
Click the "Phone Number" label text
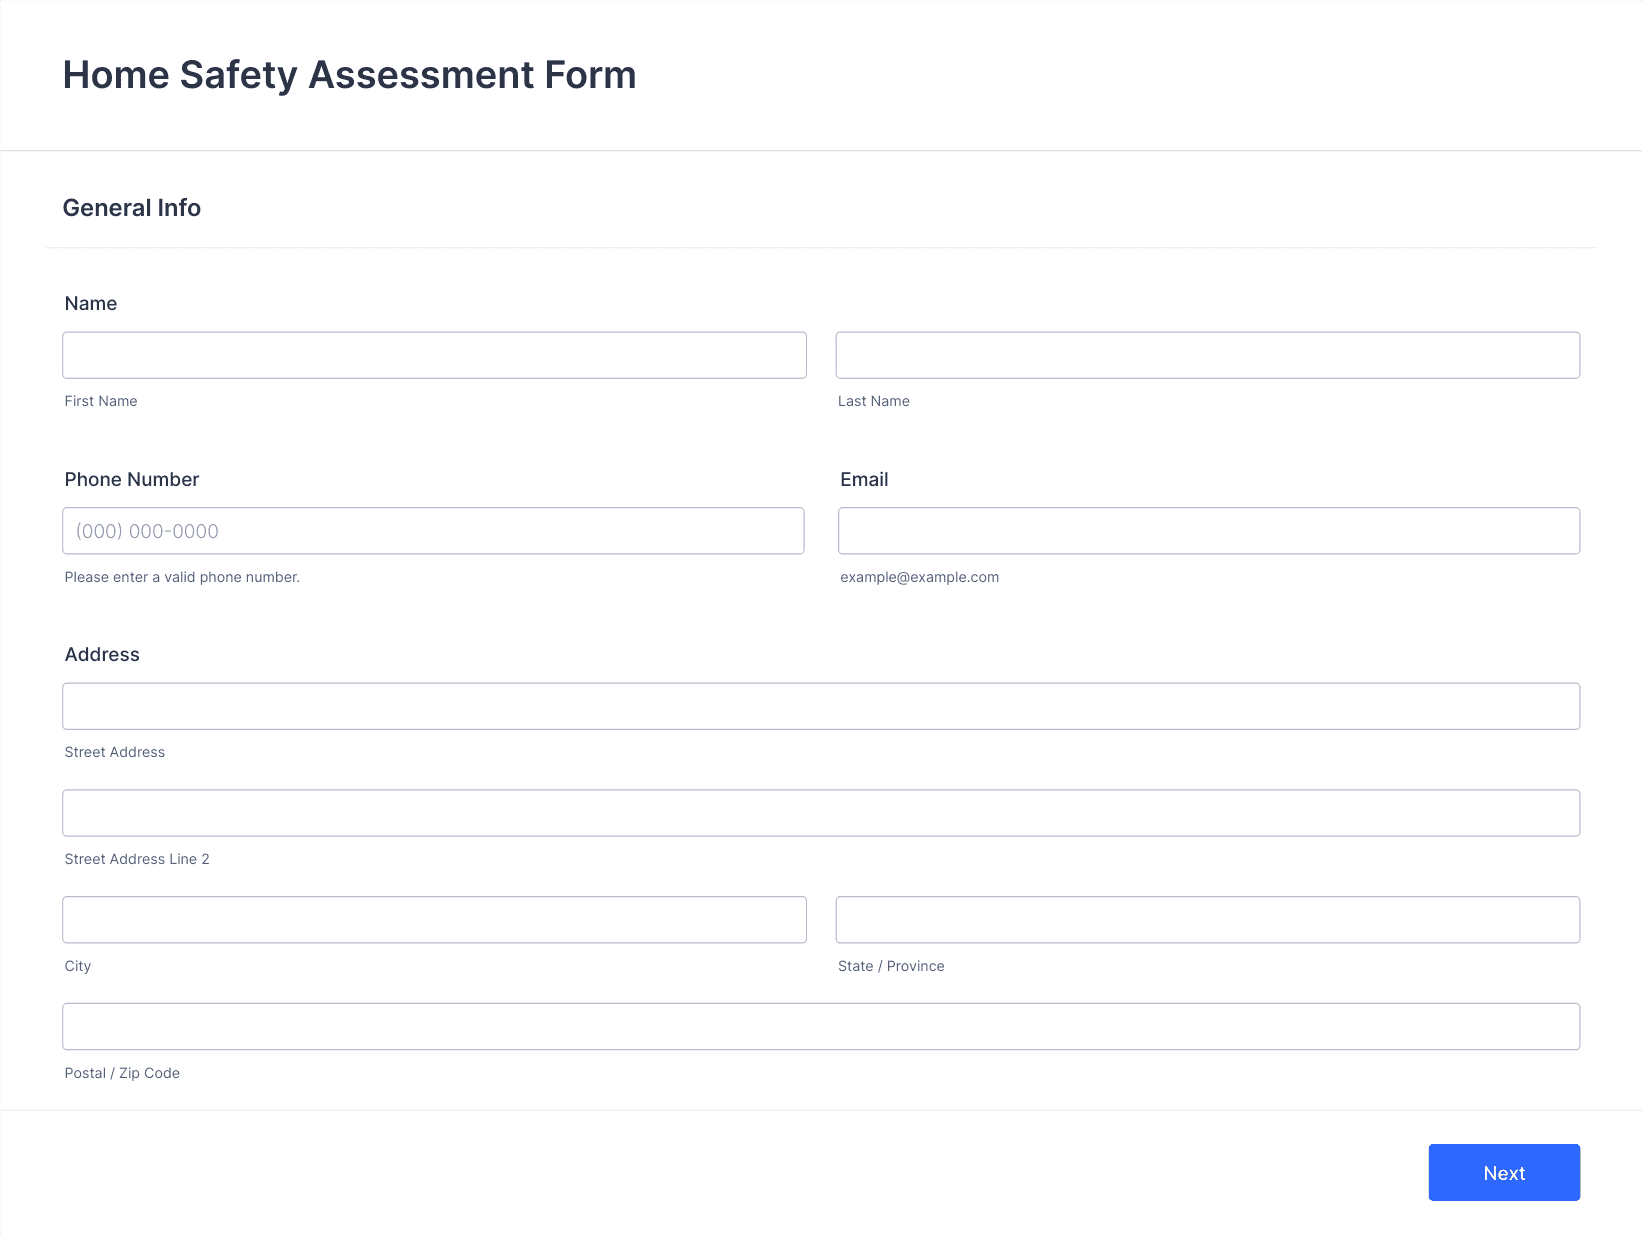point(132,479)
